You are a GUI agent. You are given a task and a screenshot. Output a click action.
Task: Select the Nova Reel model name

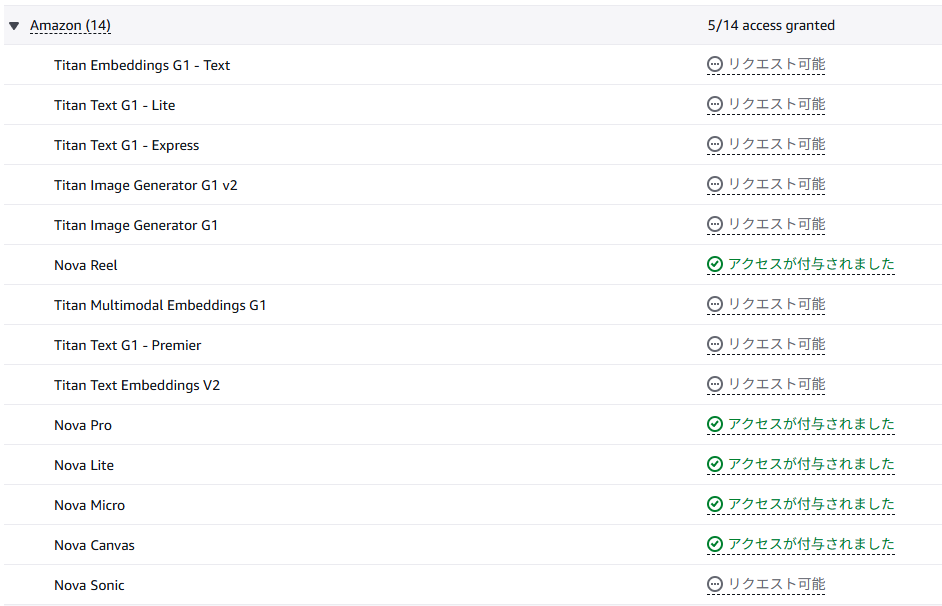coord(85,265)
